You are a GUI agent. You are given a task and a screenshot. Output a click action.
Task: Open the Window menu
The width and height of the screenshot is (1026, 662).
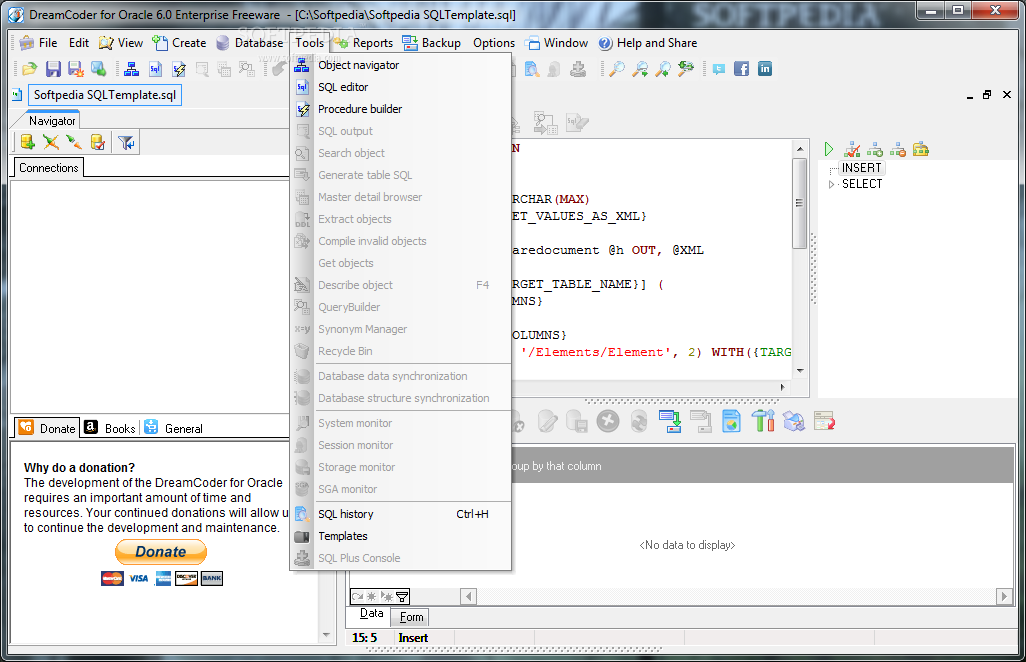tap(557, 43)
